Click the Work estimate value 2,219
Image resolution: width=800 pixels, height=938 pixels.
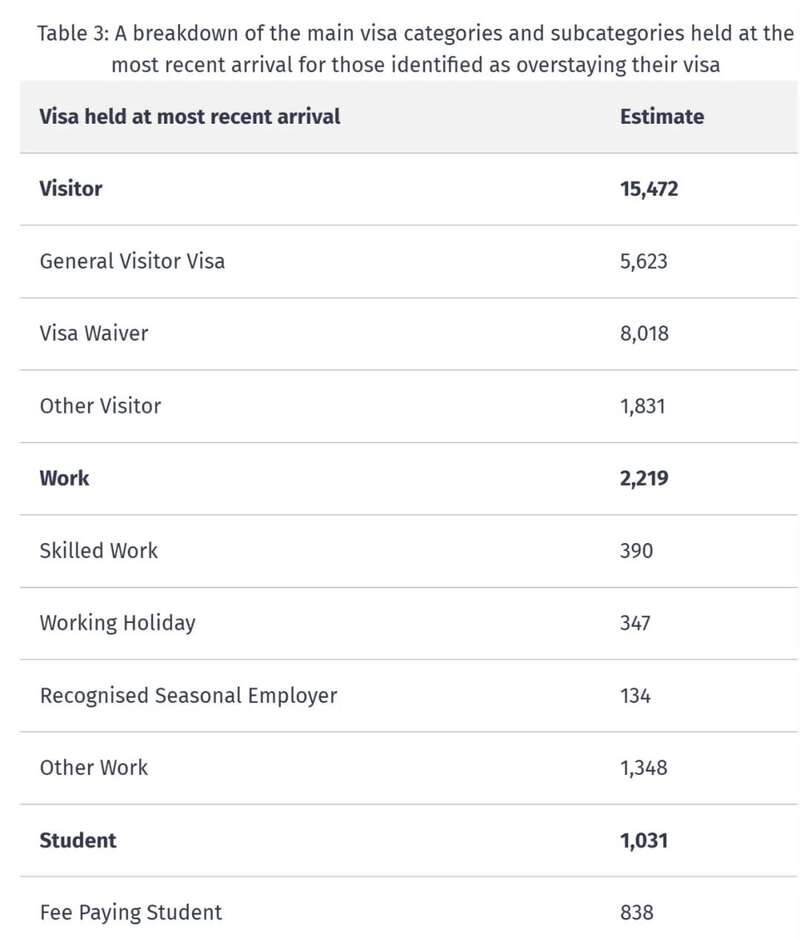644,479
